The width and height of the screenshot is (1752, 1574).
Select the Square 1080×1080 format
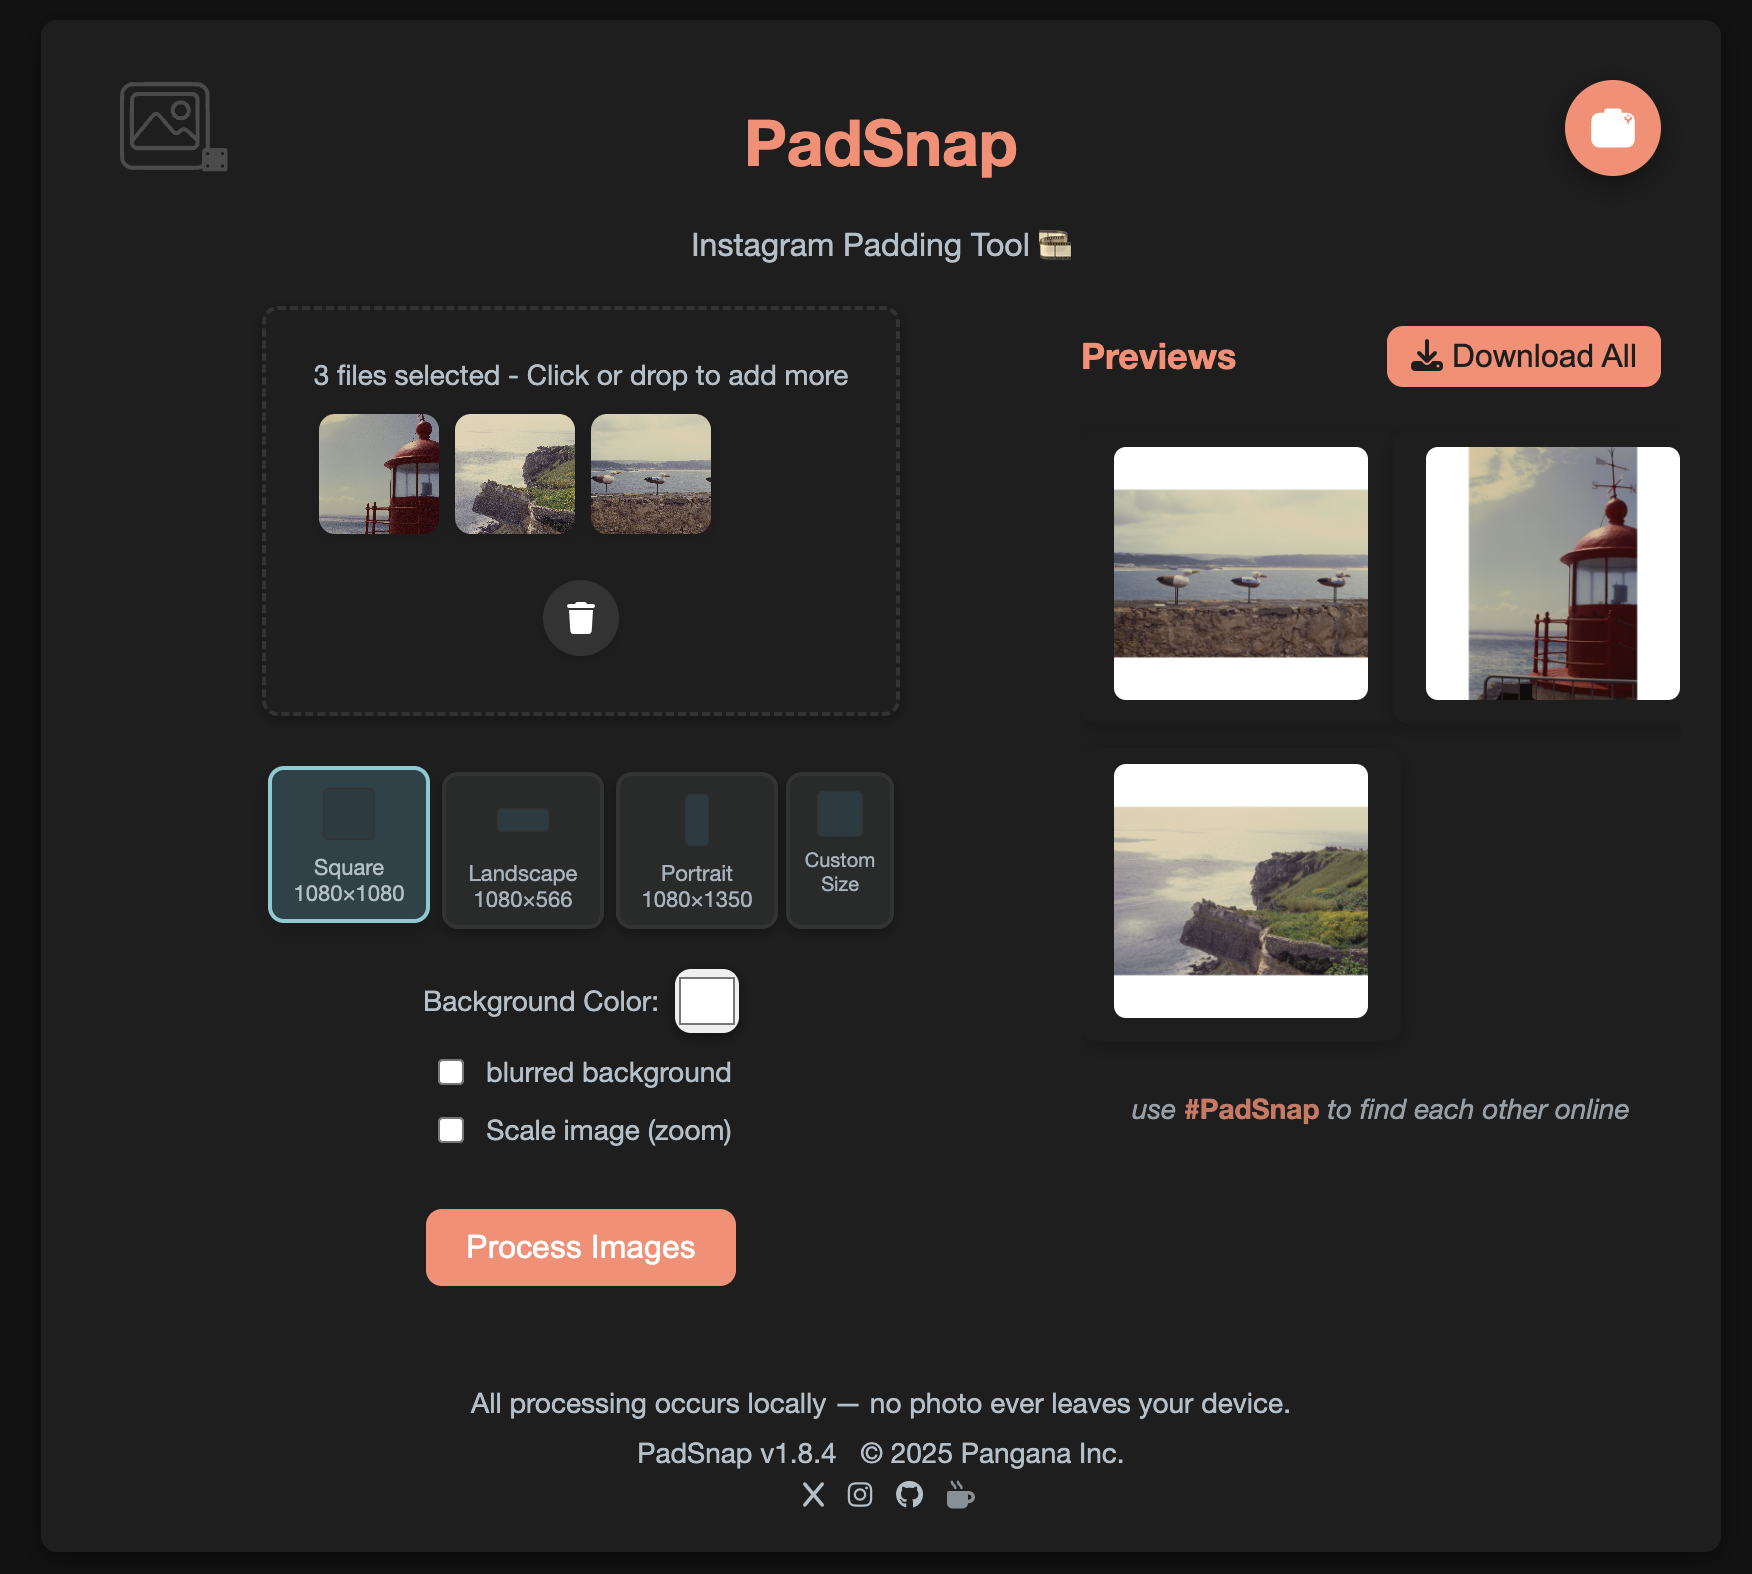pyautogui.click(x=349, y=845)
